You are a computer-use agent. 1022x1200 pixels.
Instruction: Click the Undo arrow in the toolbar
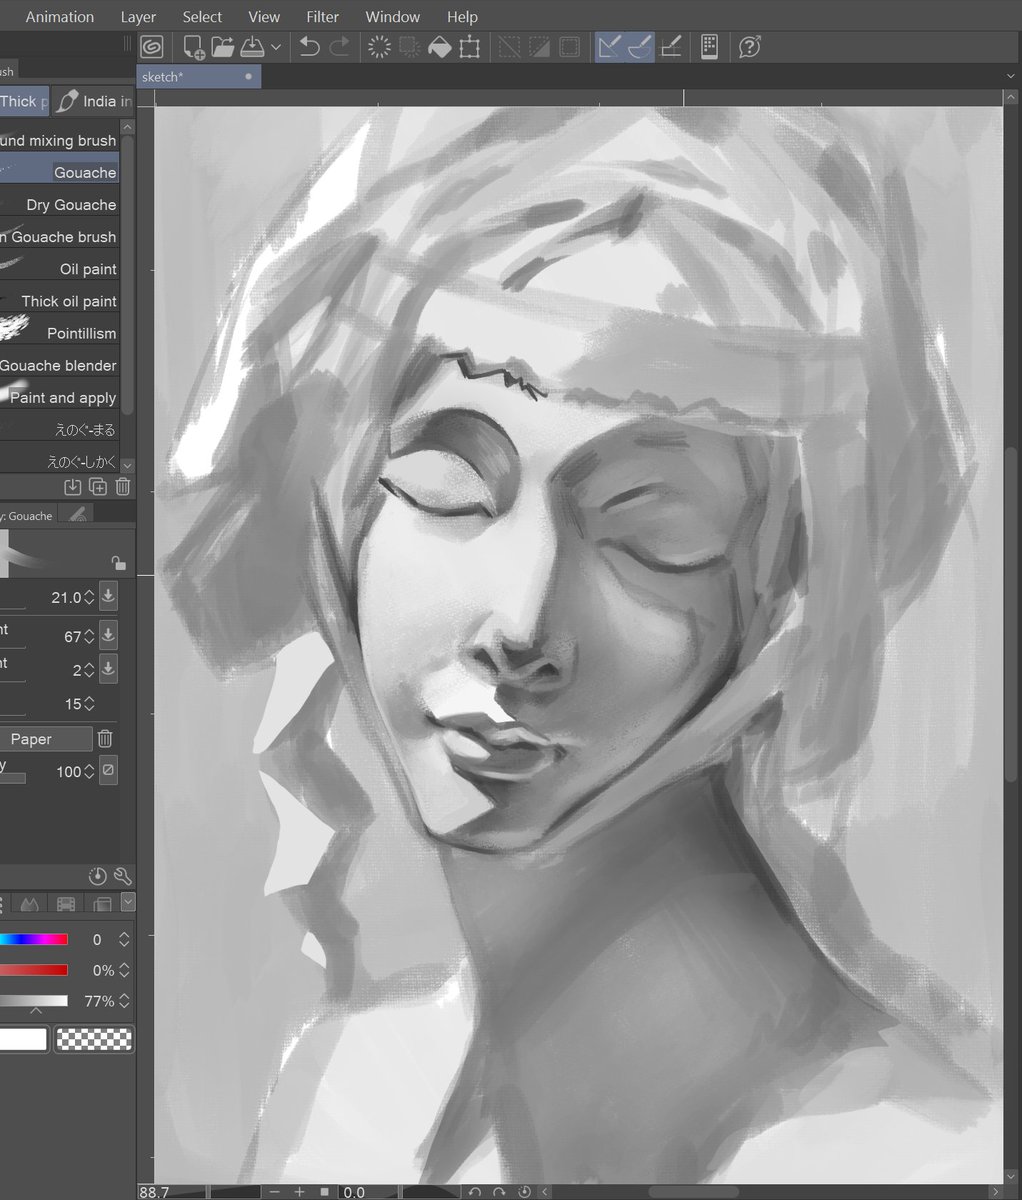click(x=309, y=46)
